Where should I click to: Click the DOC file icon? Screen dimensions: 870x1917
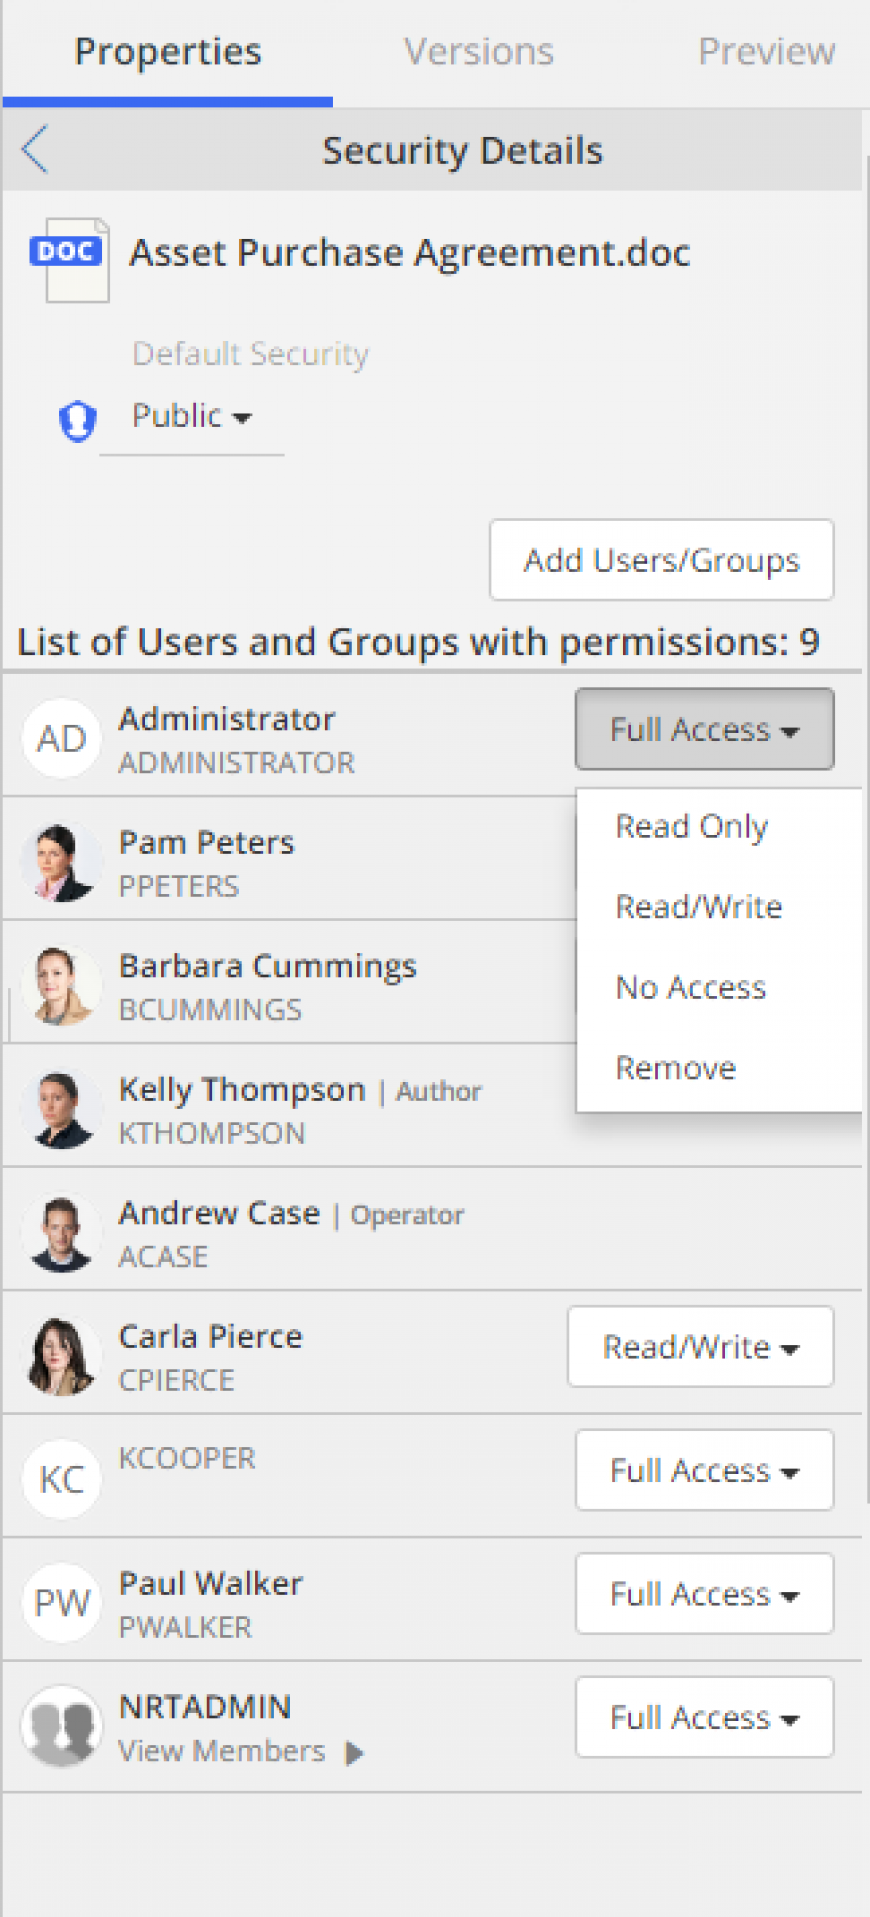tap(68, 259)
